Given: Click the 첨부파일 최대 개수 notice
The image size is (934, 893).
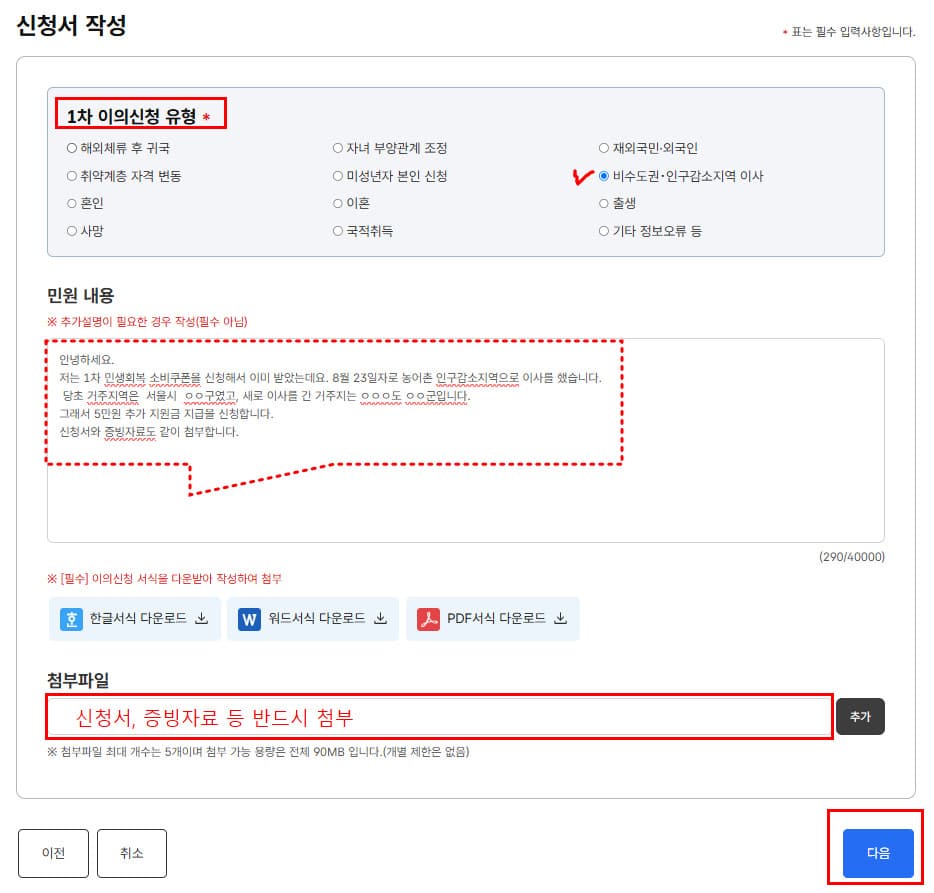Looking at the screenshot, I should click(x=259, y=752).
